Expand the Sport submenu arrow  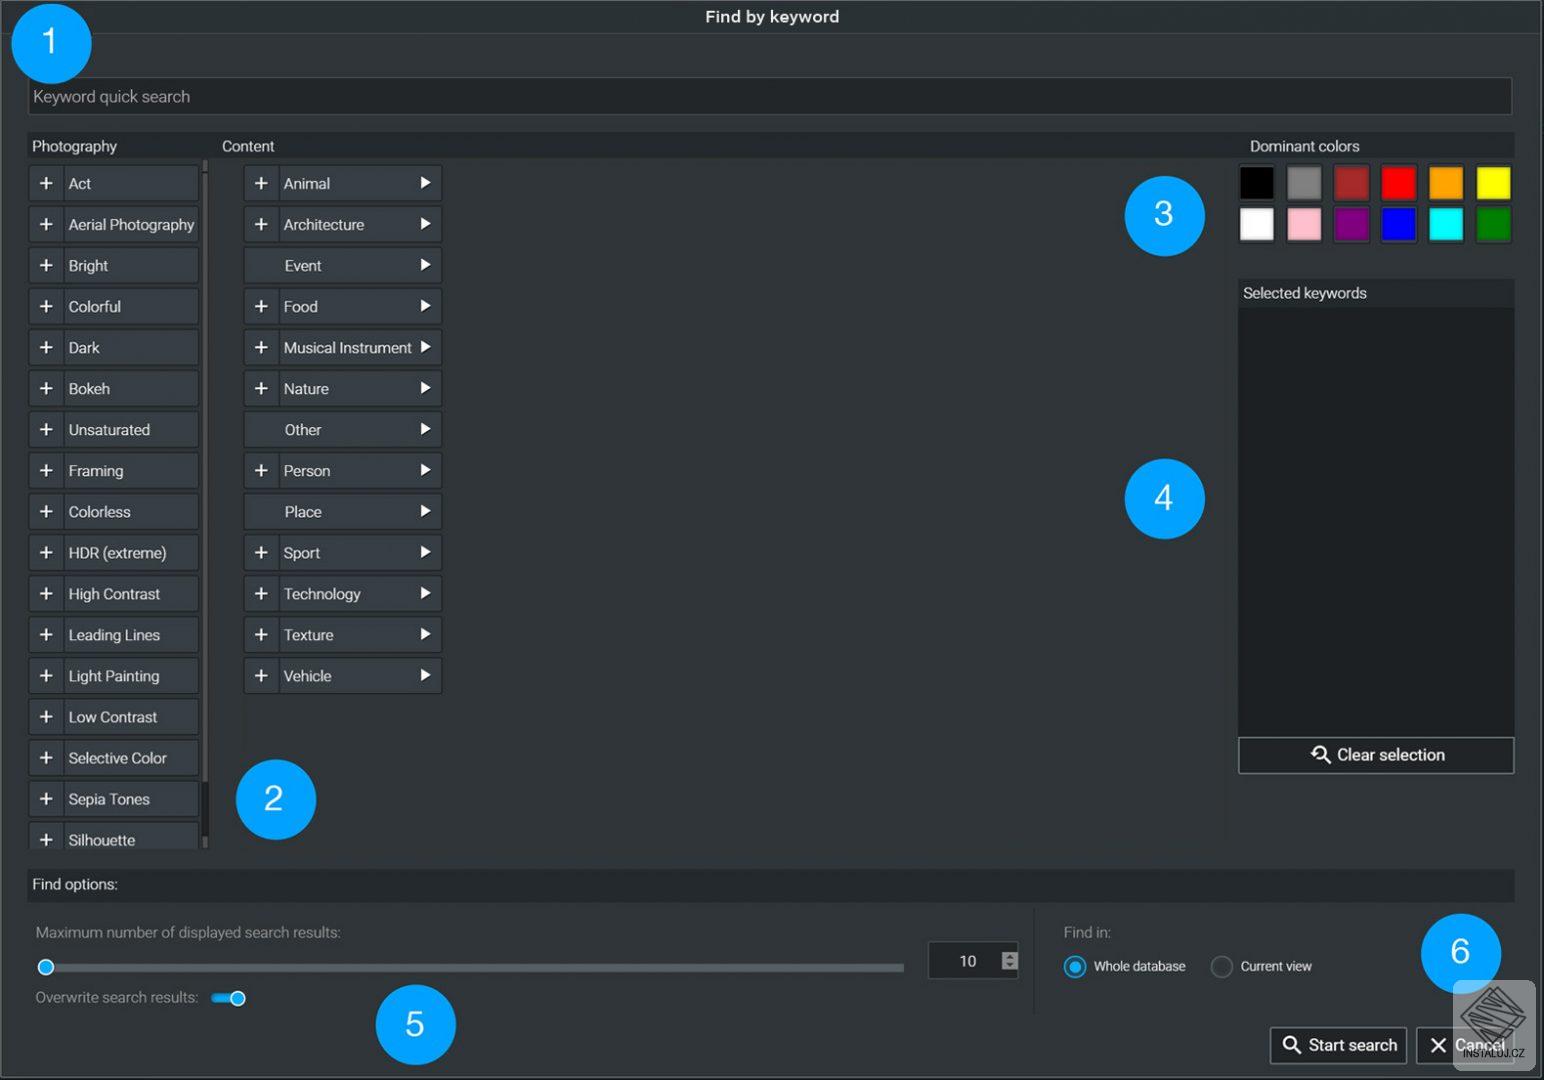(x=425, y=552)
